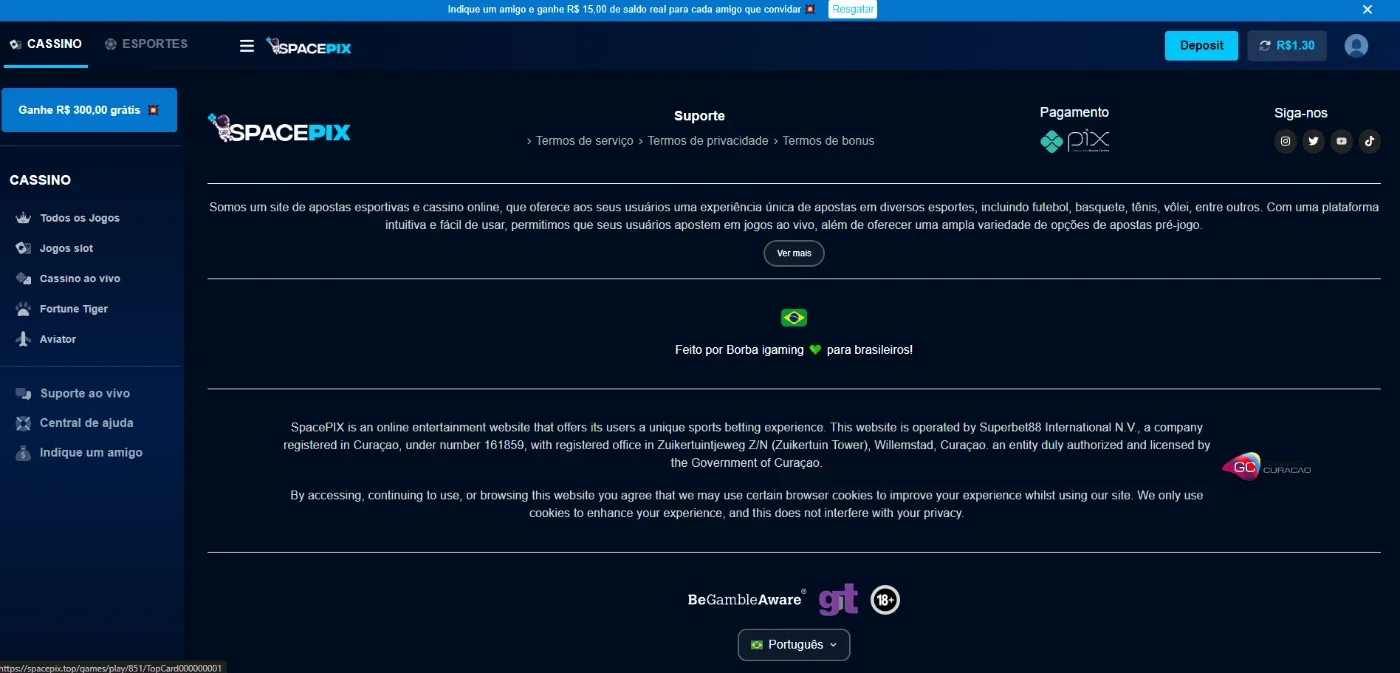Click 'Feito por Borba igaming' text
This screenshot has height=673, width=1400.
tap(739, 350)
